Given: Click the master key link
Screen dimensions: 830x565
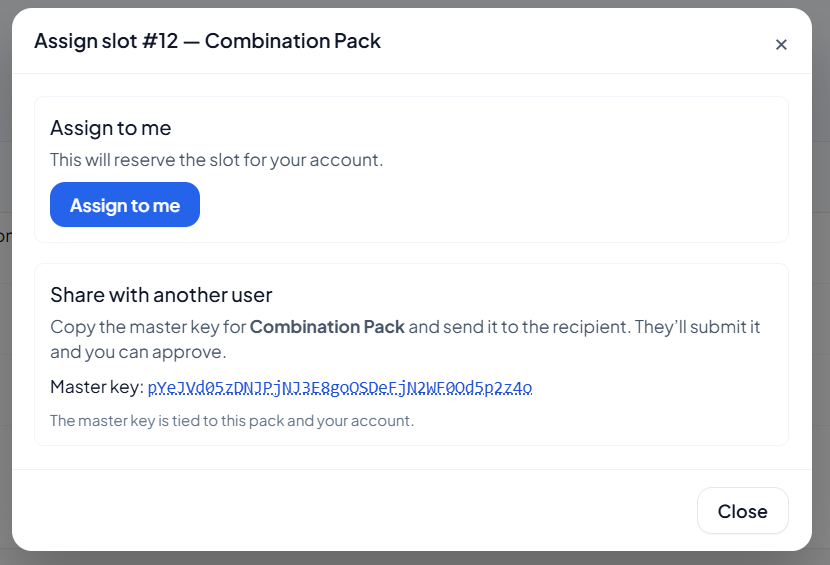Looking at the screenshot, I should [x=340, y=387].
